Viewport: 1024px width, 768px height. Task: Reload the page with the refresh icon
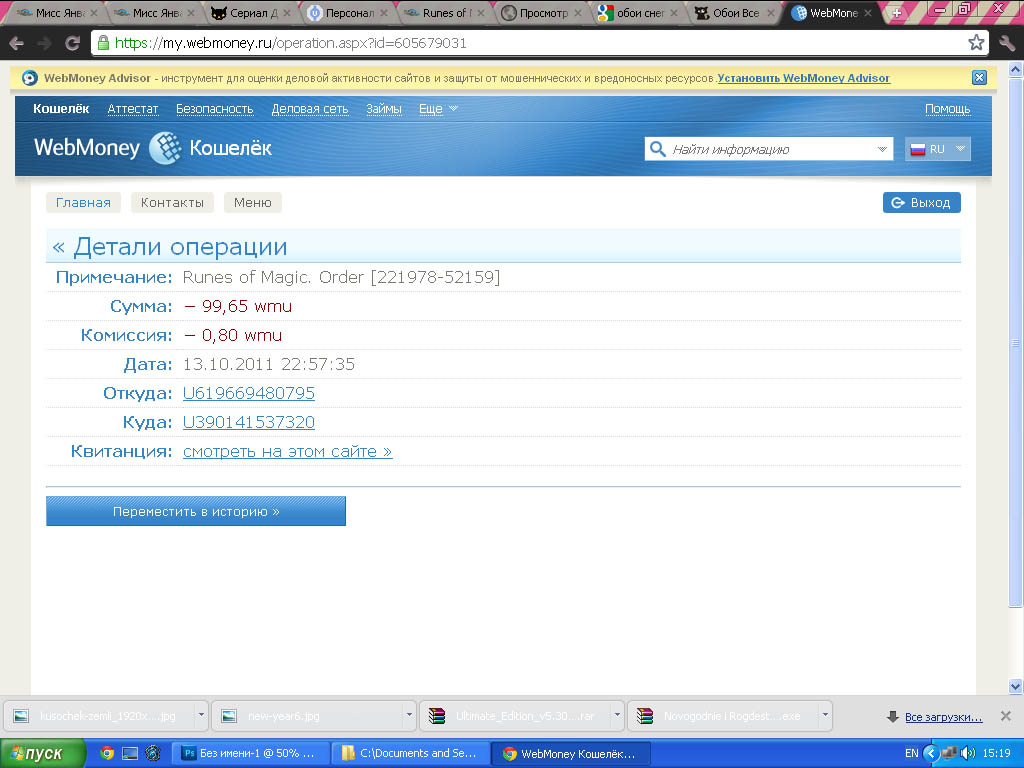[72, 43]
